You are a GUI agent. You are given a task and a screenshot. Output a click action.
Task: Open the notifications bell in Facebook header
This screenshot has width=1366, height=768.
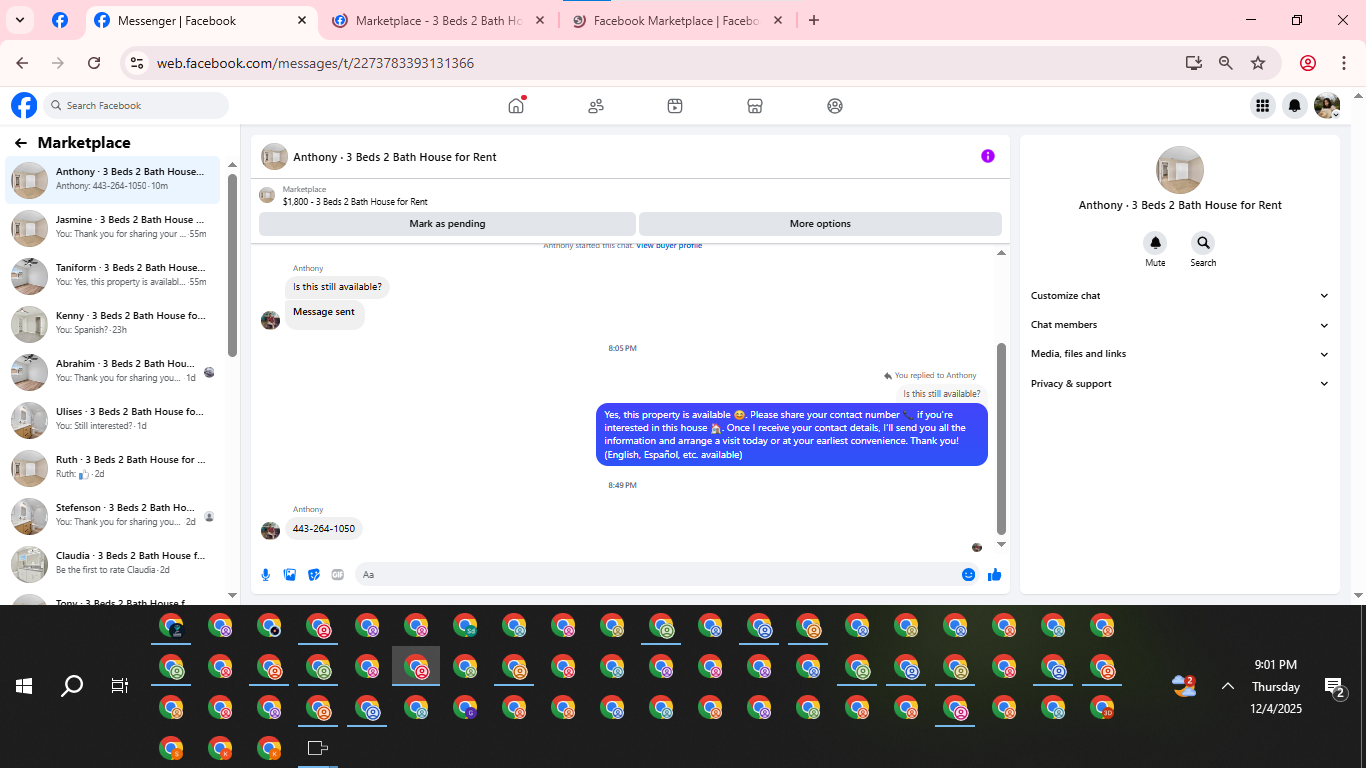click(x=1295, y=105)
